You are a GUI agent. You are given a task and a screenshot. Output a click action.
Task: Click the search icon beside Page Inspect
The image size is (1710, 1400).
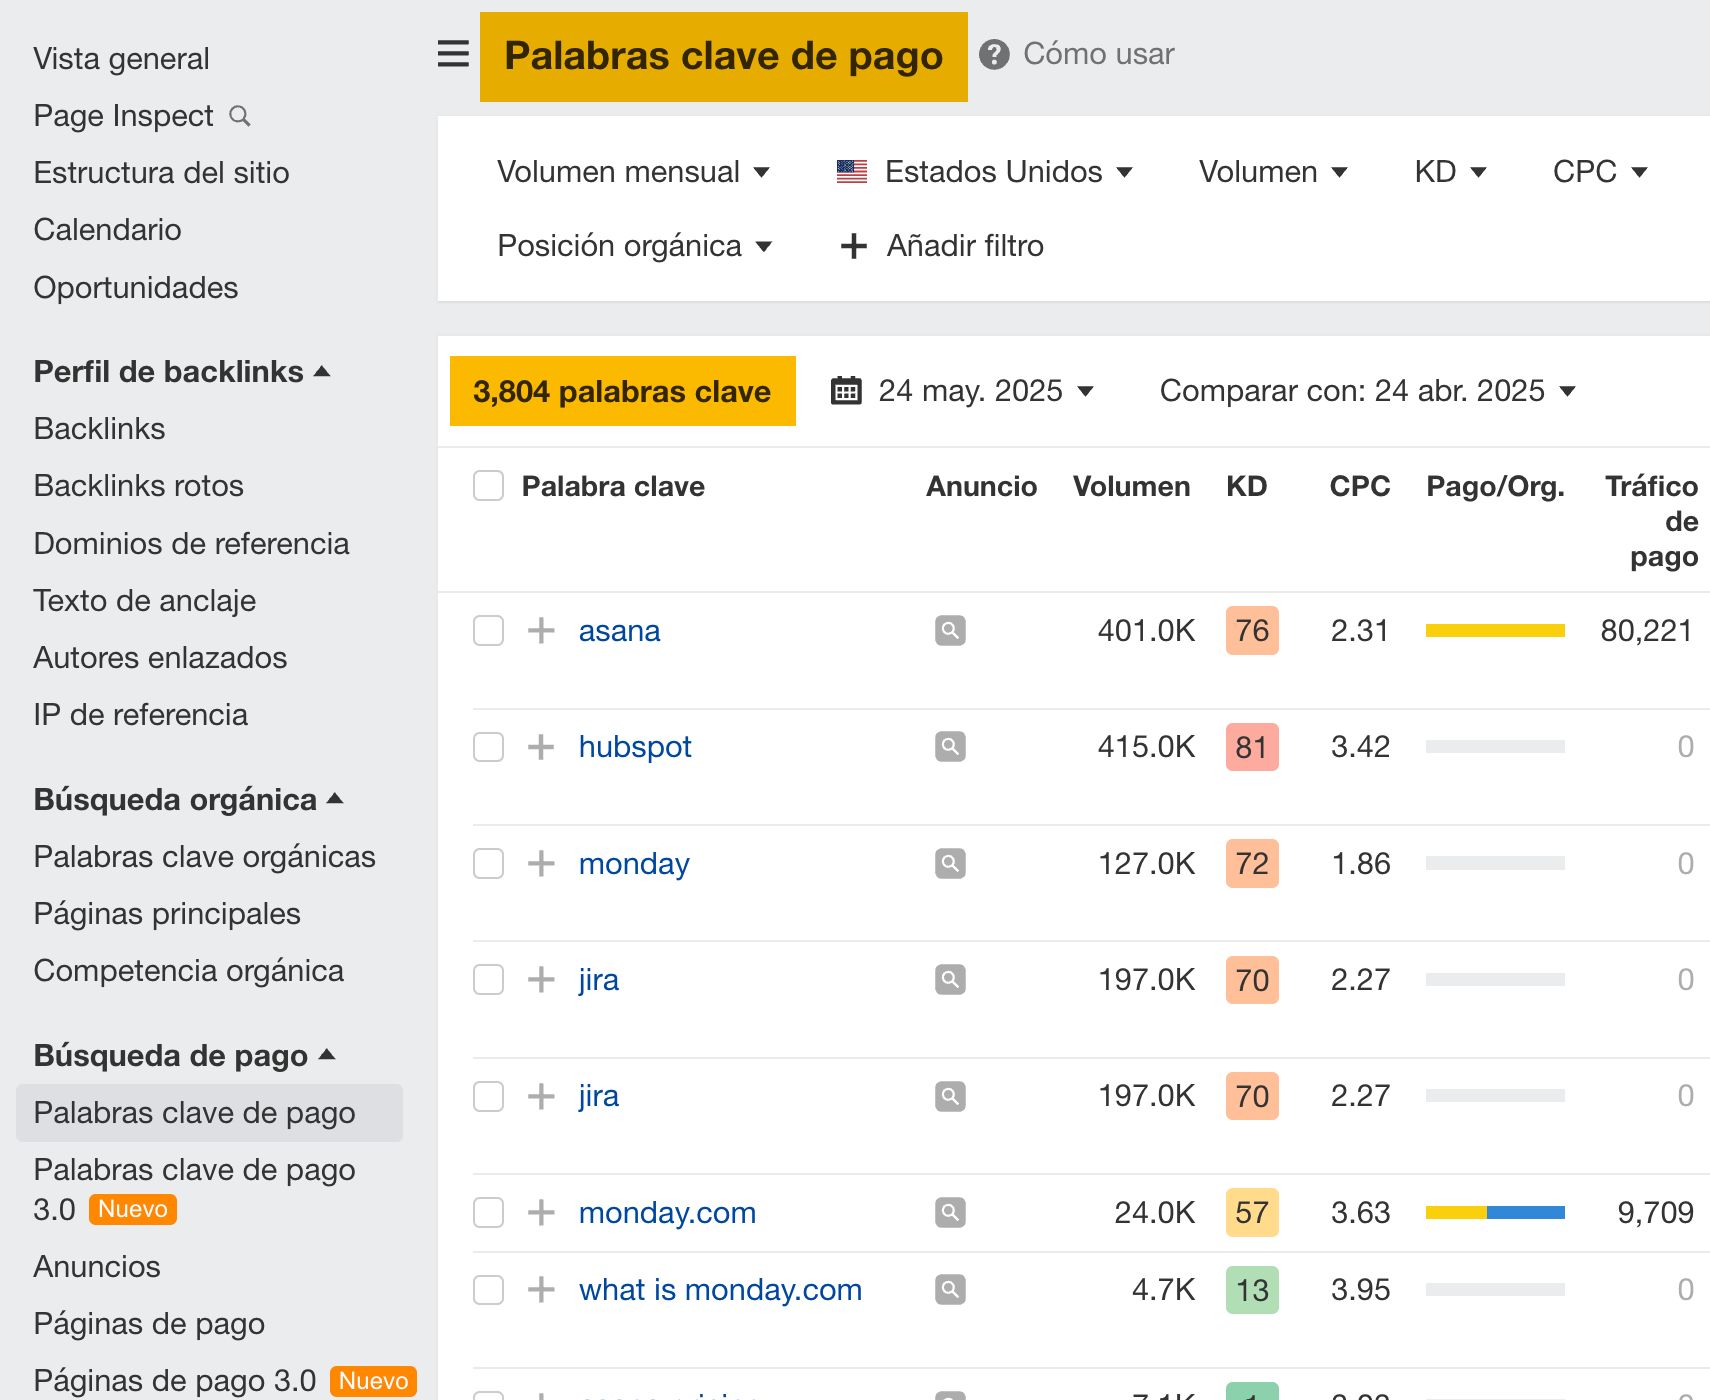[240, 116]
